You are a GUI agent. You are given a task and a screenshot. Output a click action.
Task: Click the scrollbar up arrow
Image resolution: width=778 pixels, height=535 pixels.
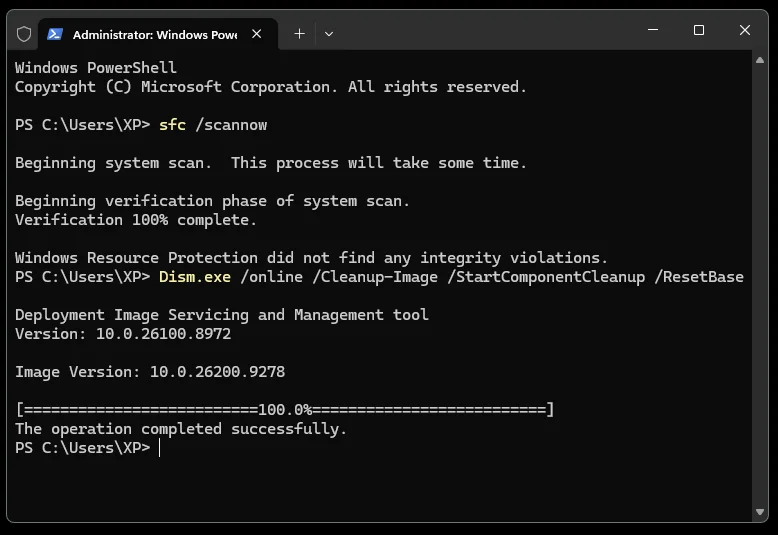point(760,60)
